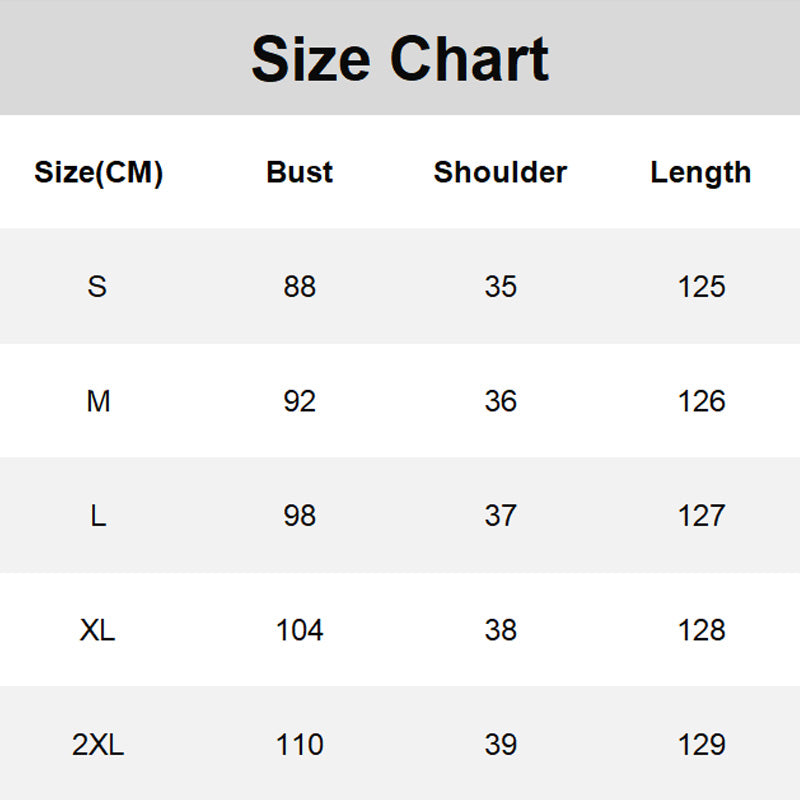800x800 pixels.
Task: Click shoulder value 39 for 2XL
Action: pos(500,745)
